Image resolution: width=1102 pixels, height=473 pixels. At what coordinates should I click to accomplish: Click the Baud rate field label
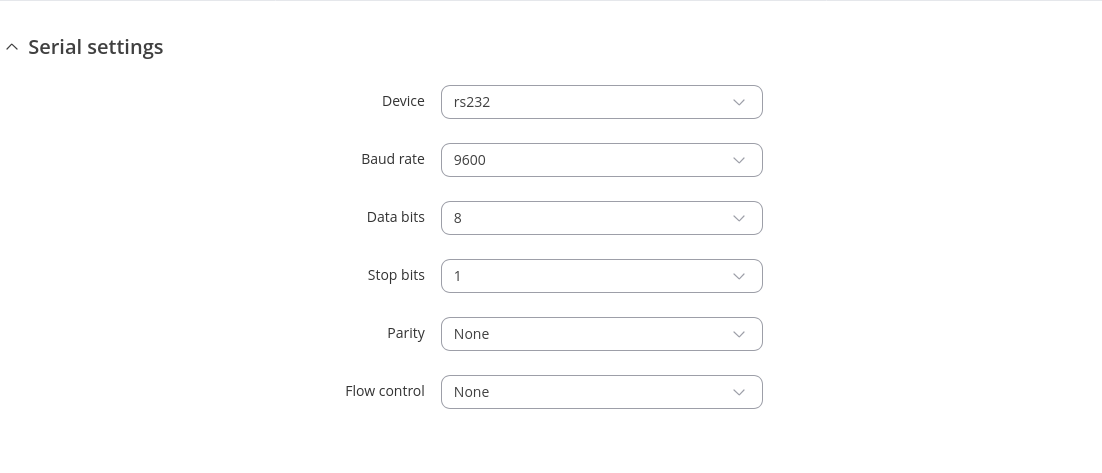(x=393, y=159)
